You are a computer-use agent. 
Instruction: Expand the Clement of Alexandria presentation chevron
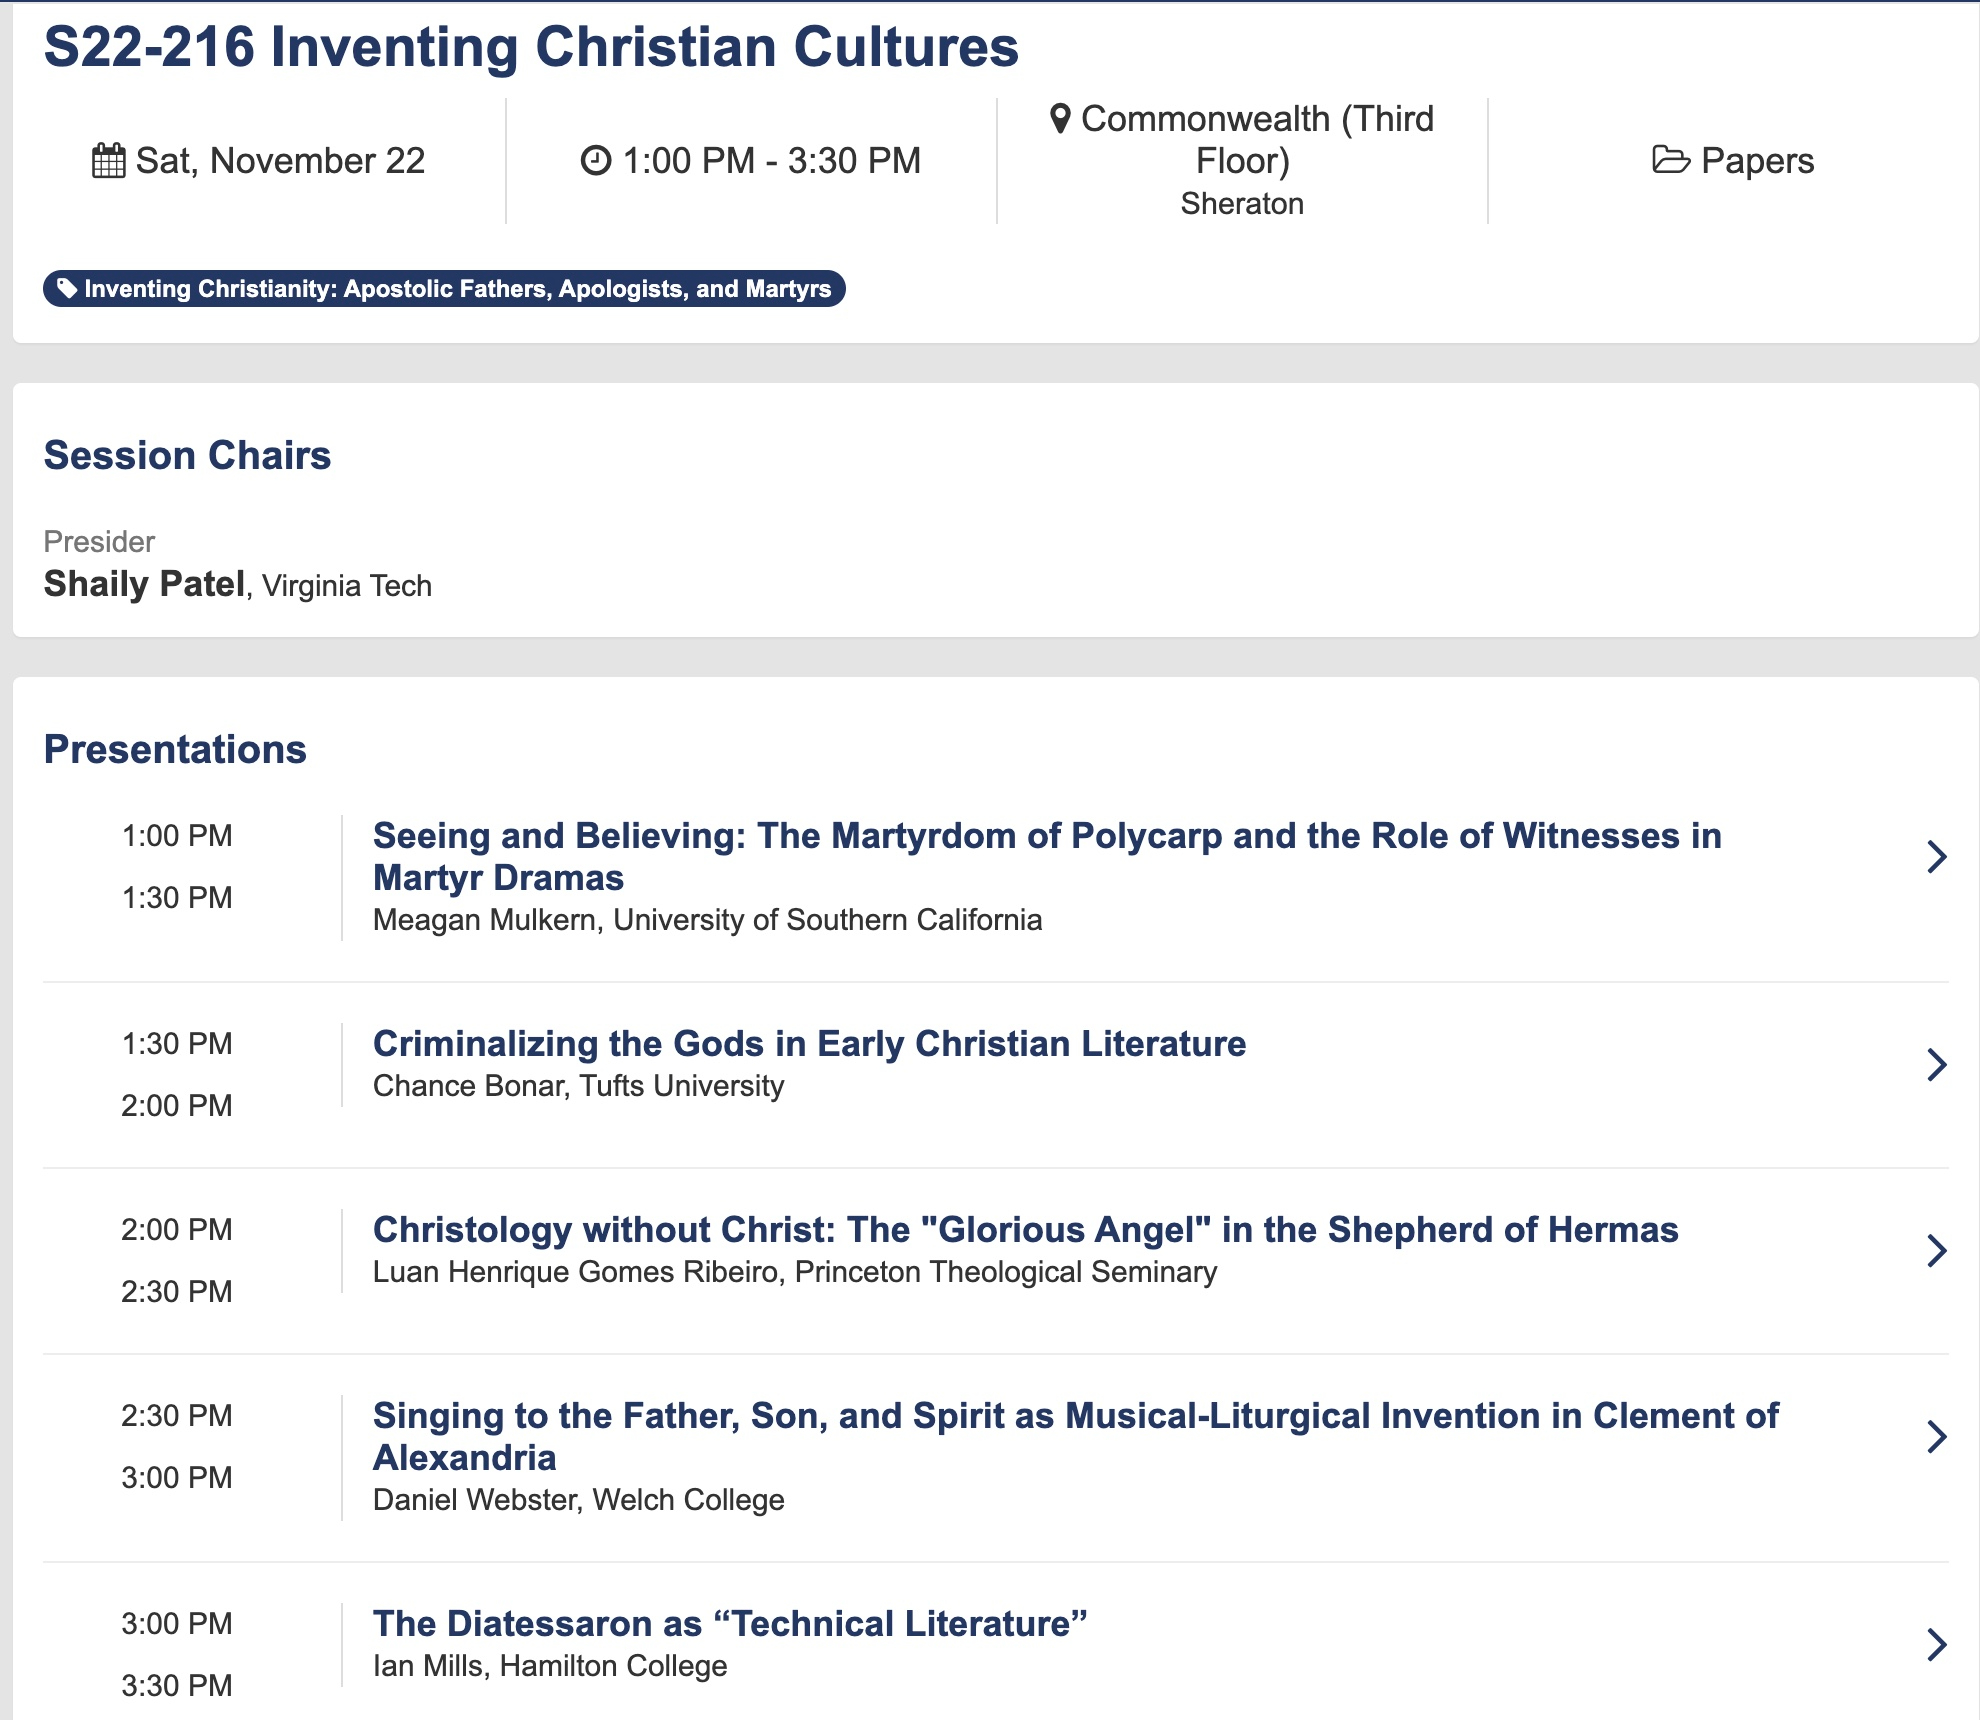point(1936,1437)
